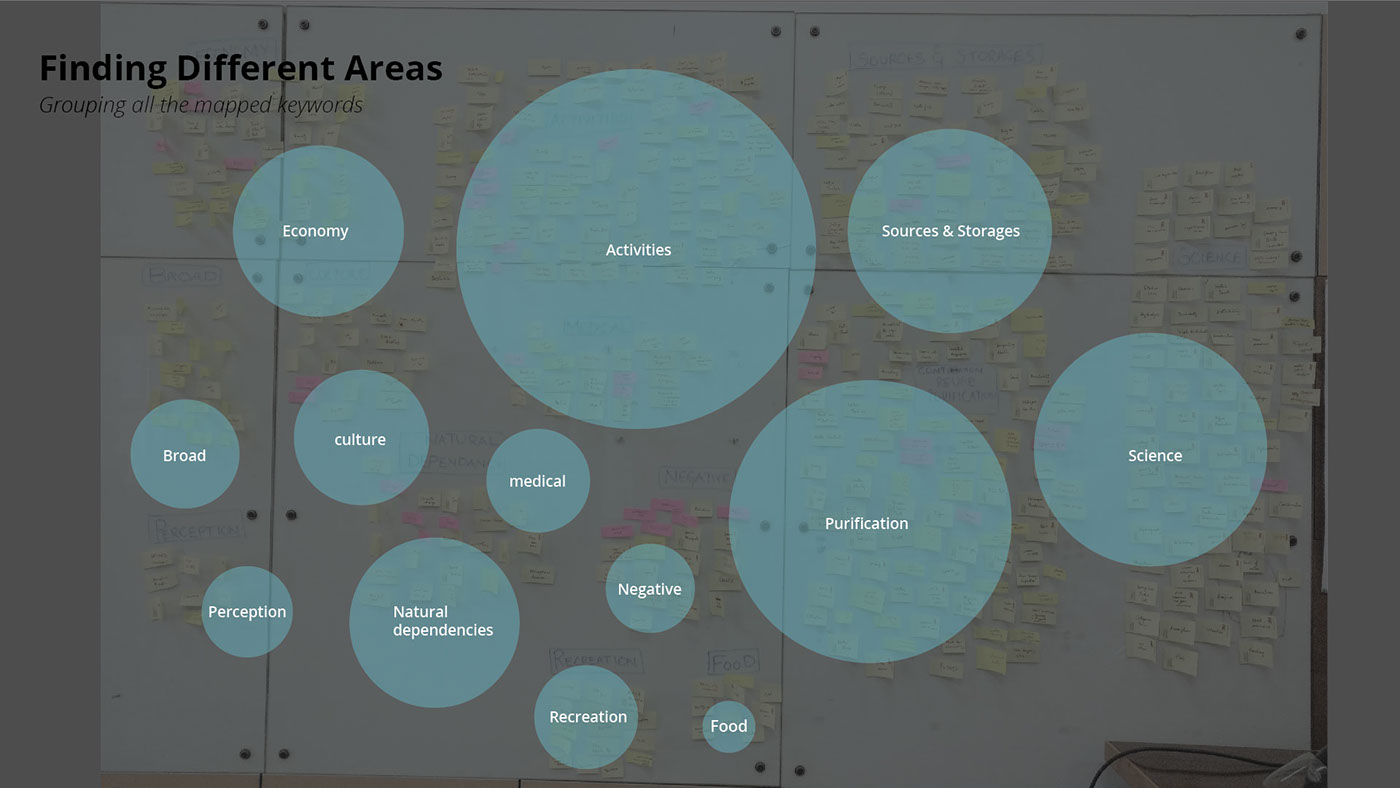The width and height of the screenshot is (1400, 788).
Task: Click the "Finding Different Areas" title
Action: (x=240, y=68)
